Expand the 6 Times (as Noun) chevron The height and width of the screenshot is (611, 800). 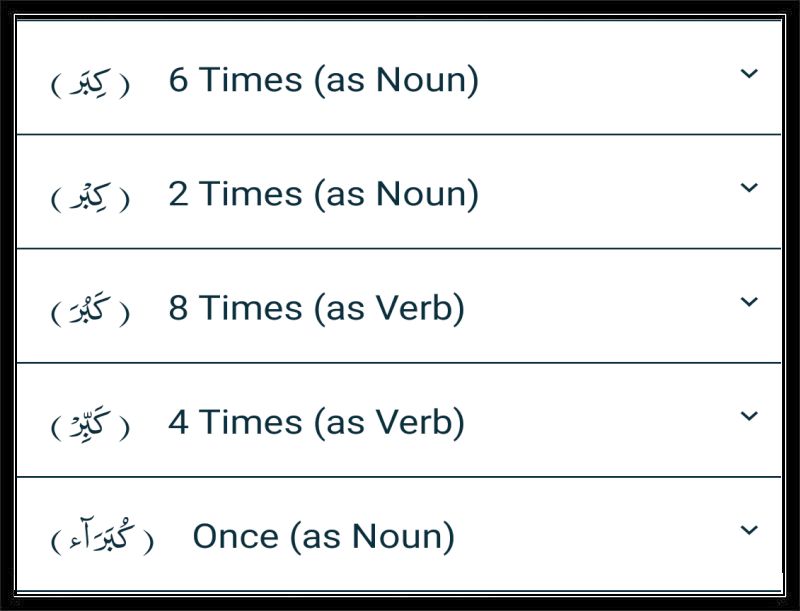tap(748, 74)
